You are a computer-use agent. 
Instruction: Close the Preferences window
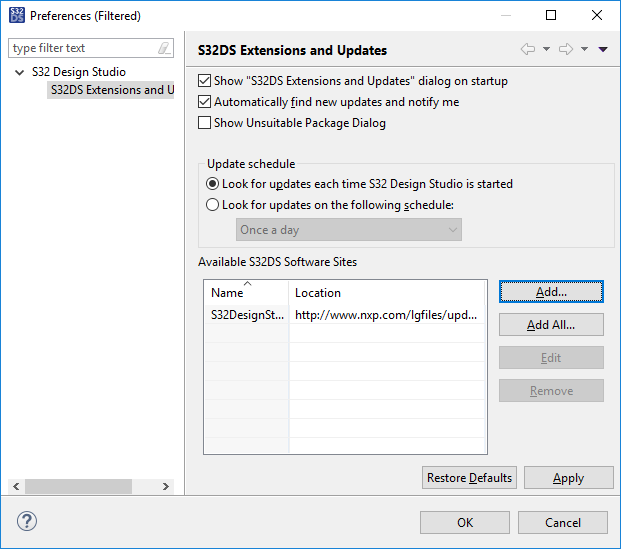[x=596, y=15]
